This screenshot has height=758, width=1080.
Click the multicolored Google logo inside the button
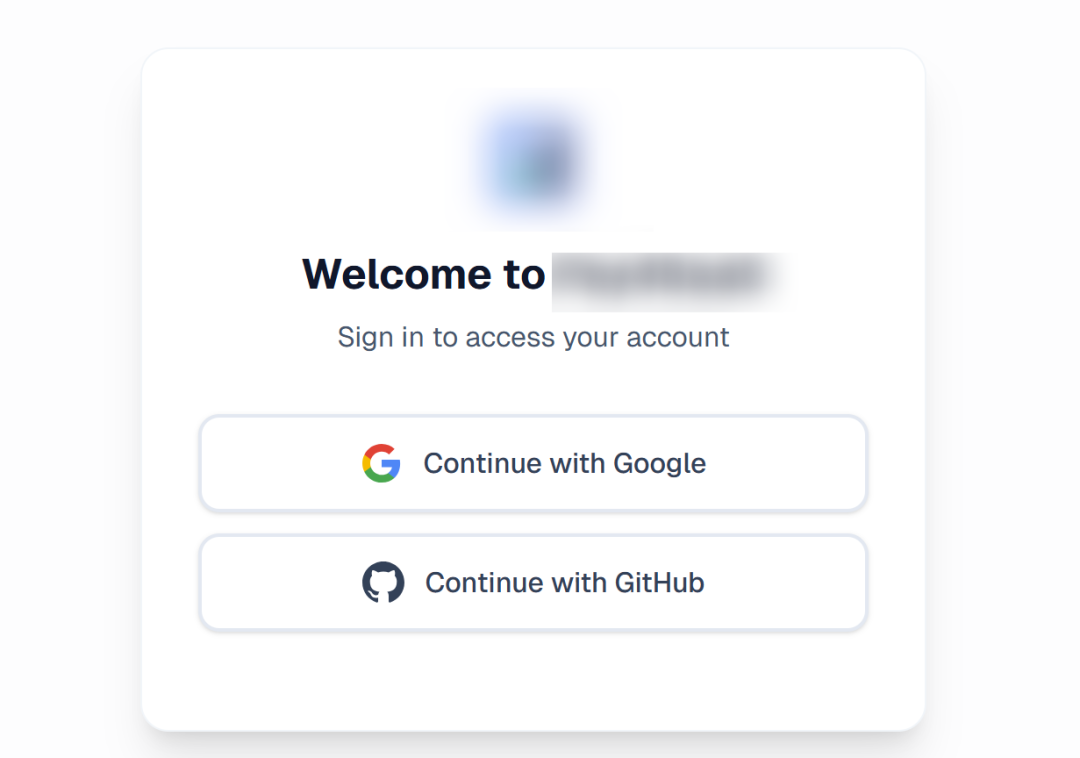tap(380, 463)
